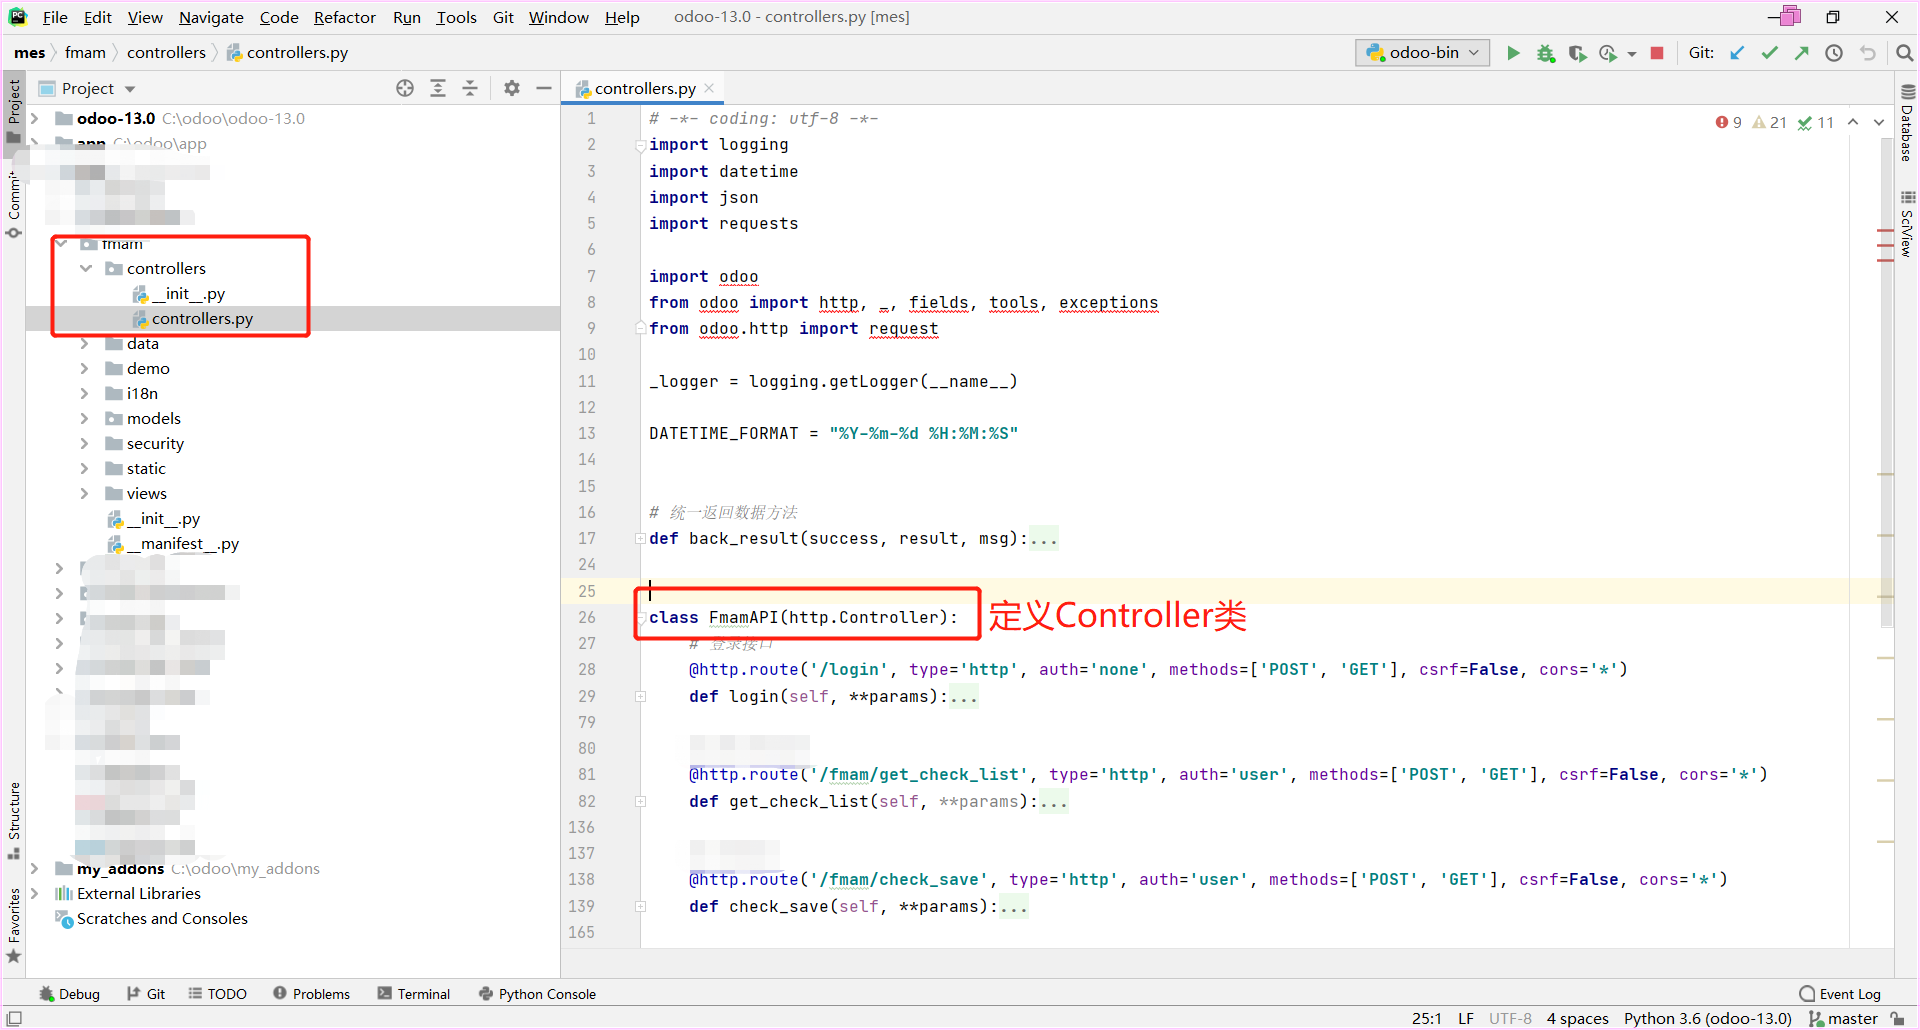The image size is (1920, 1030).
Task: Open the Commit tool window
Action: (14, 204)
